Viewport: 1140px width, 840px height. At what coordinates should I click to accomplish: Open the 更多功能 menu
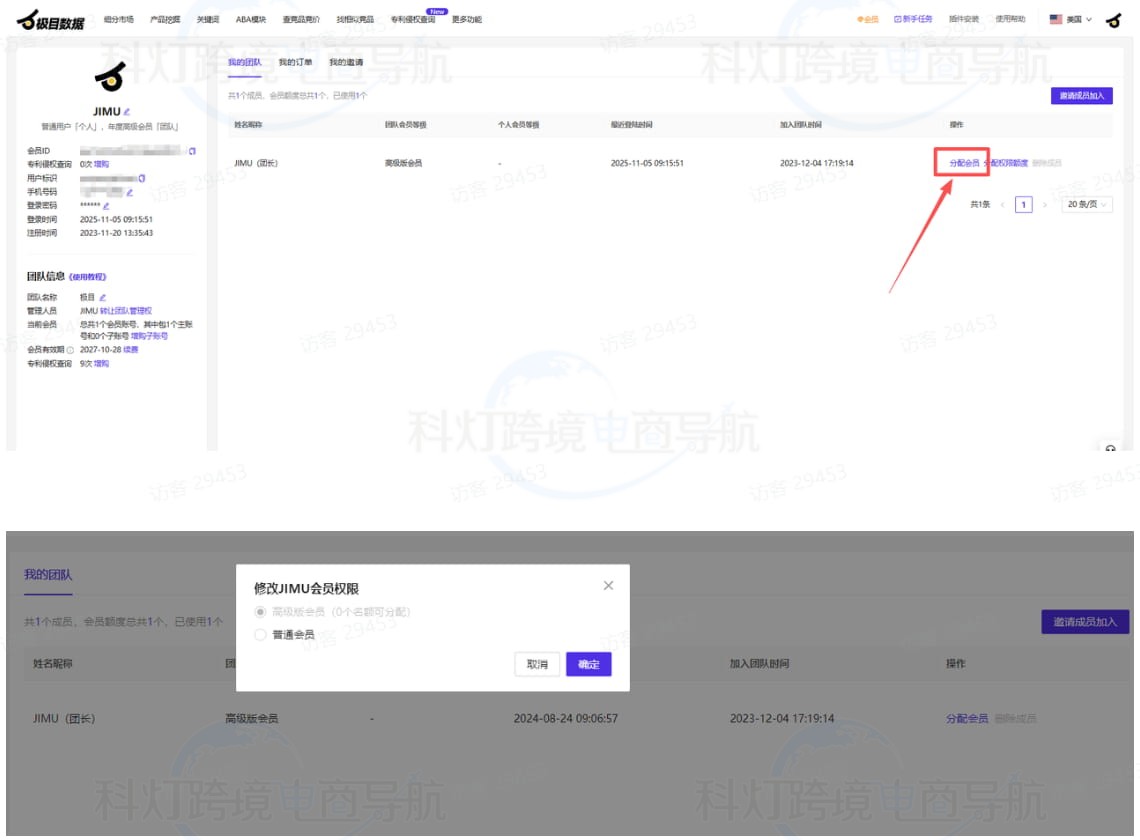pos(466,19)
